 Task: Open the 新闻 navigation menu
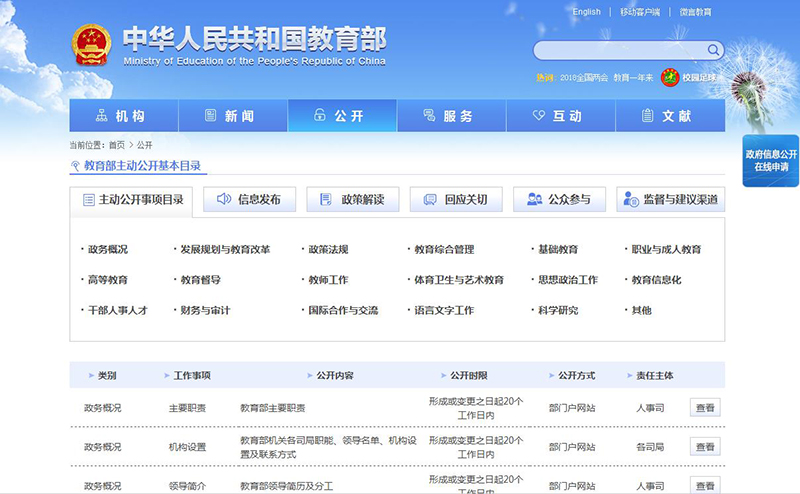tap(233, 116)
